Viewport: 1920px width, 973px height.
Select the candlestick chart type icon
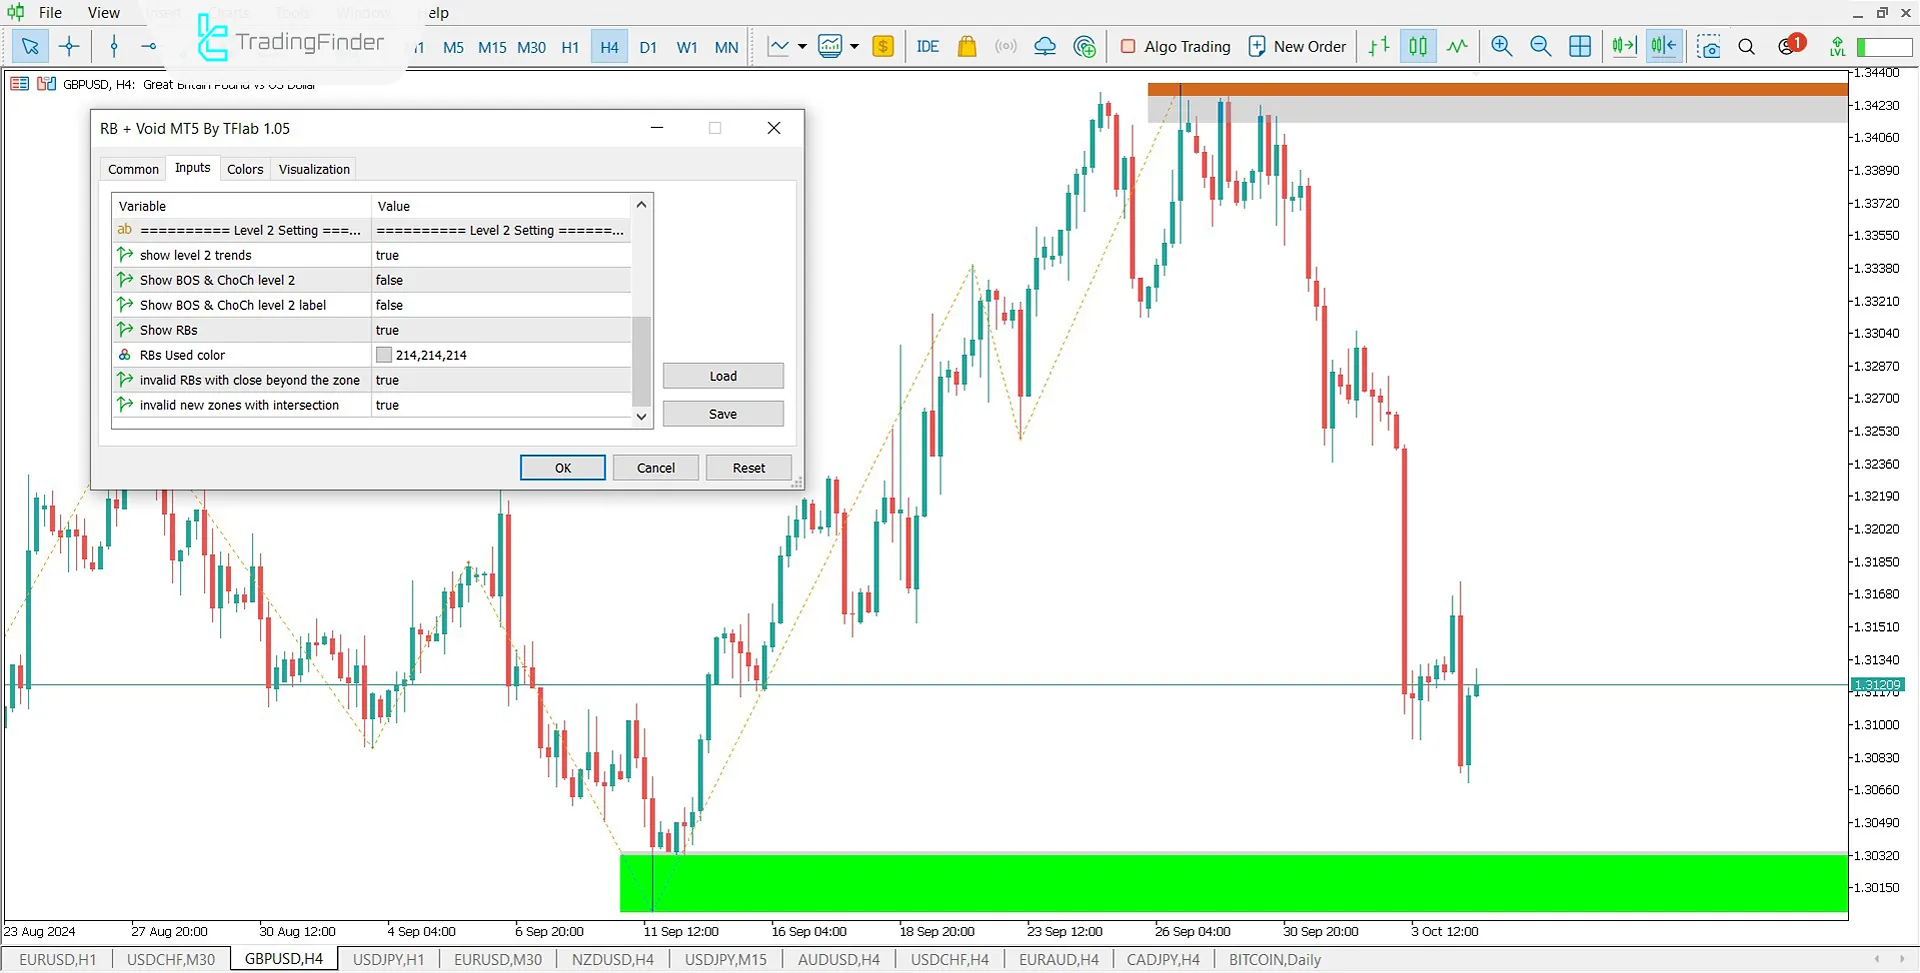(x=1418, y=46)
